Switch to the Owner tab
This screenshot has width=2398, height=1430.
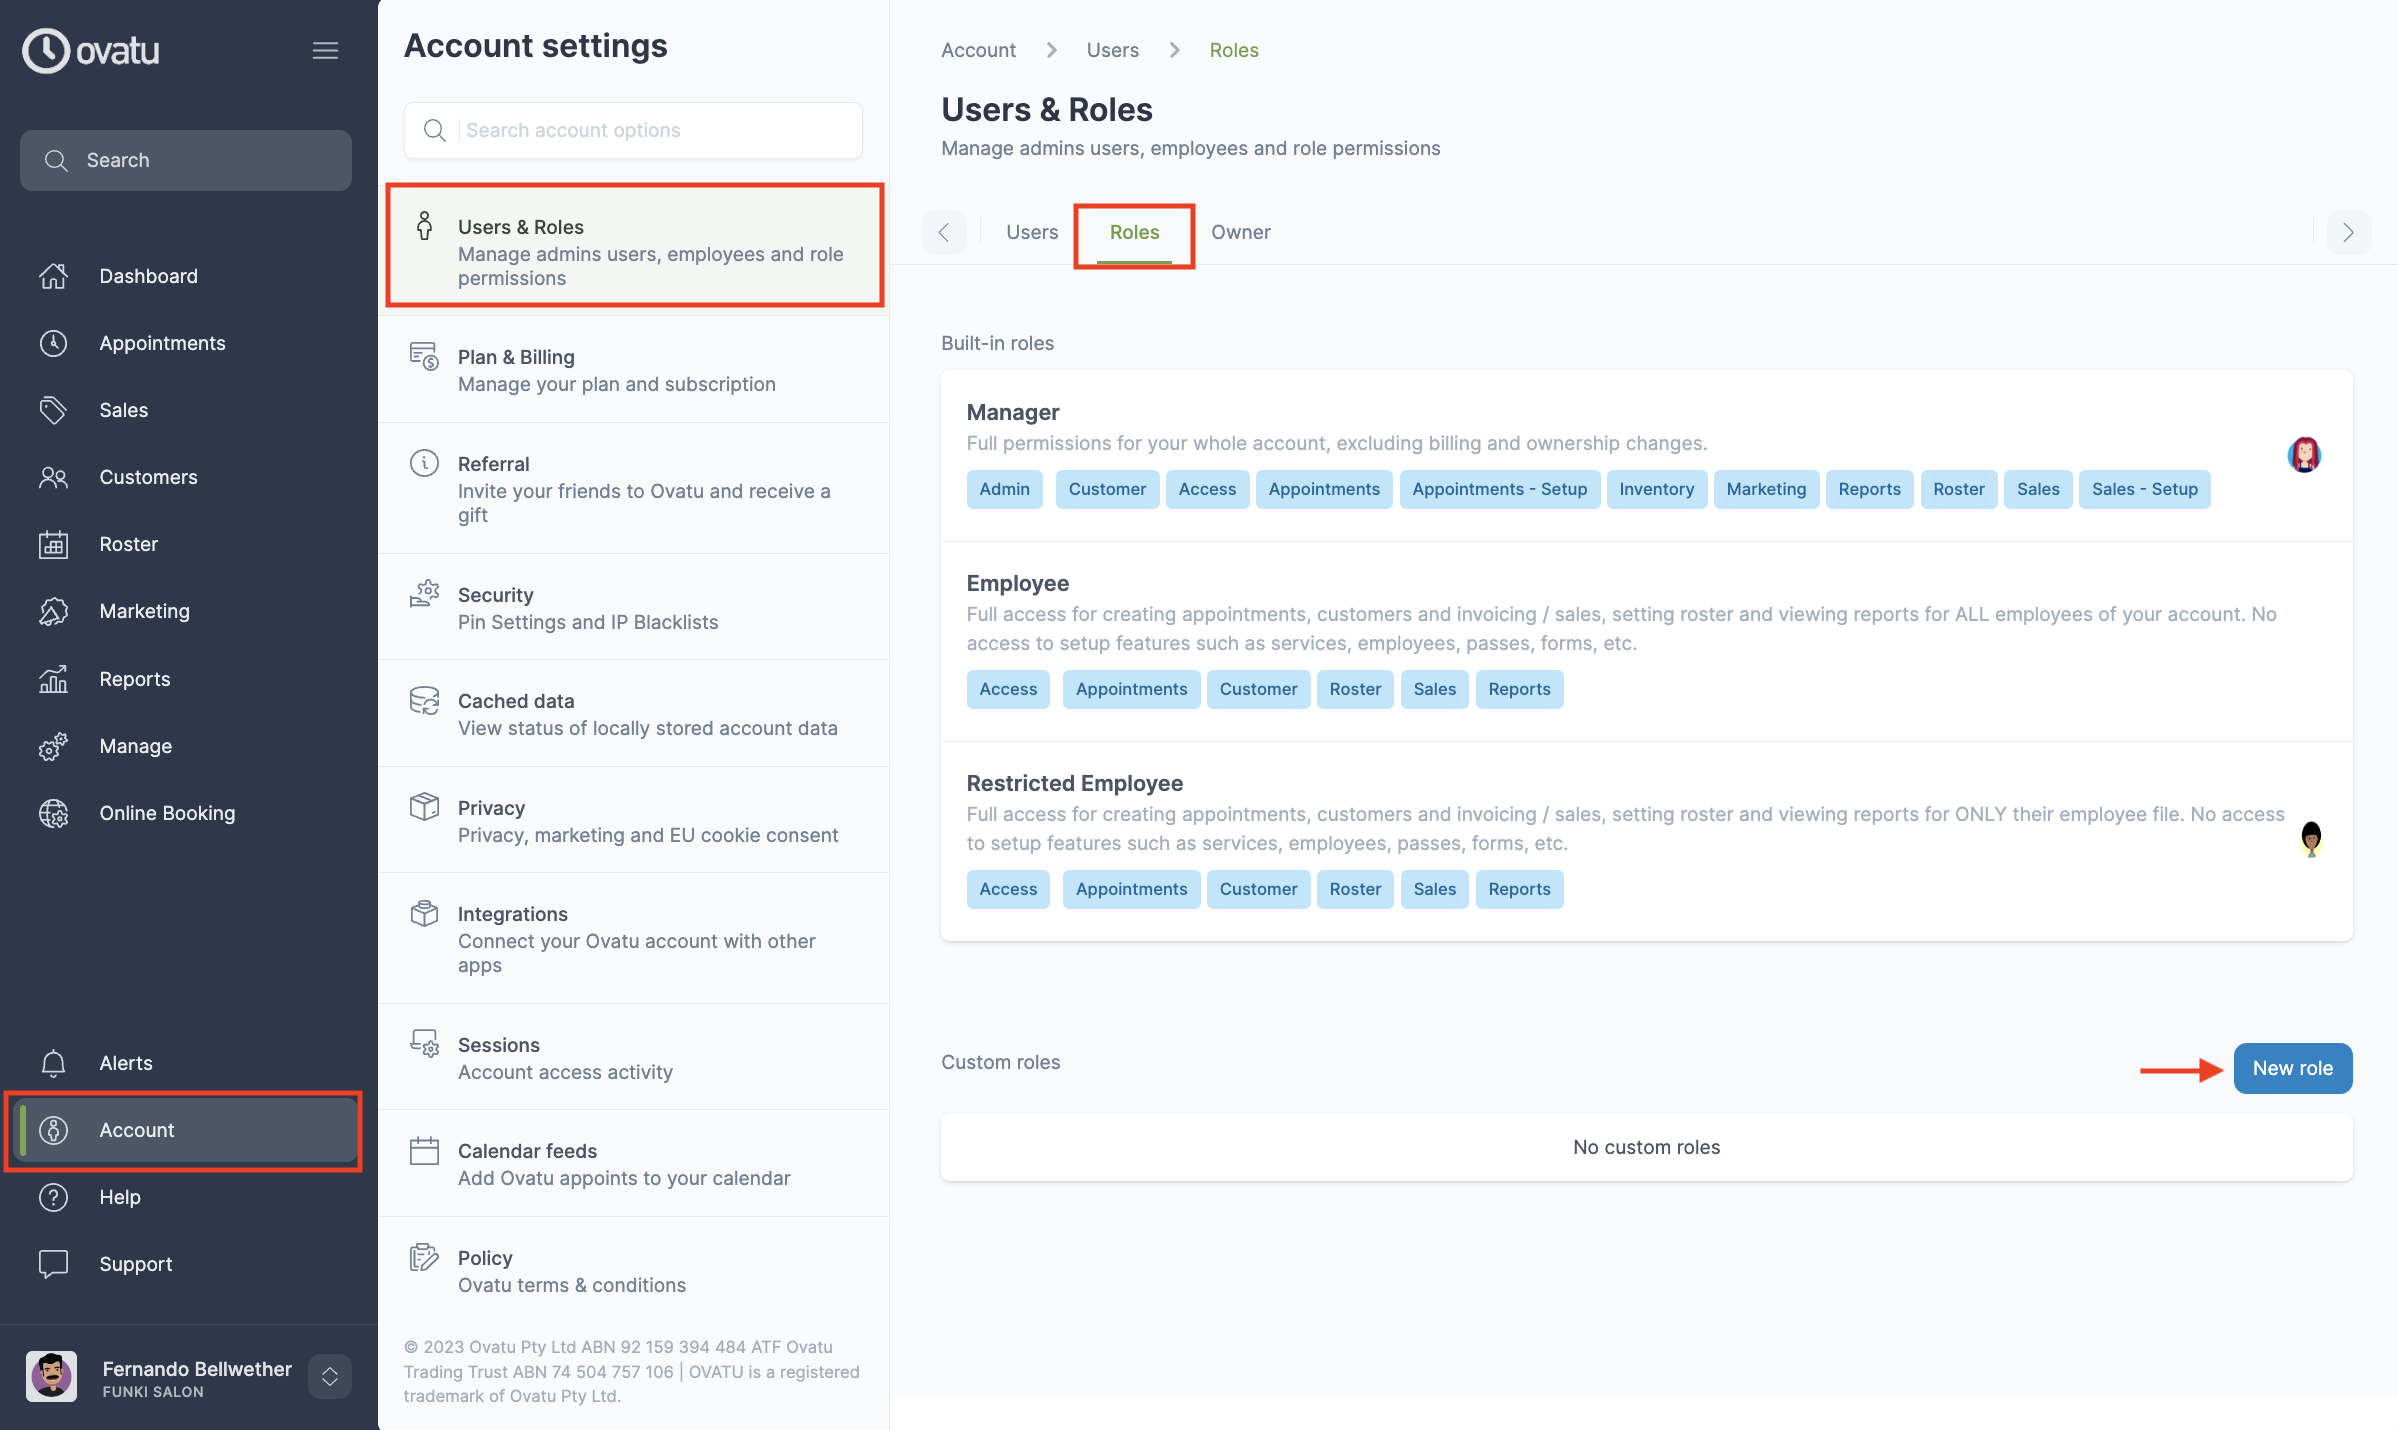point(1240,232)
